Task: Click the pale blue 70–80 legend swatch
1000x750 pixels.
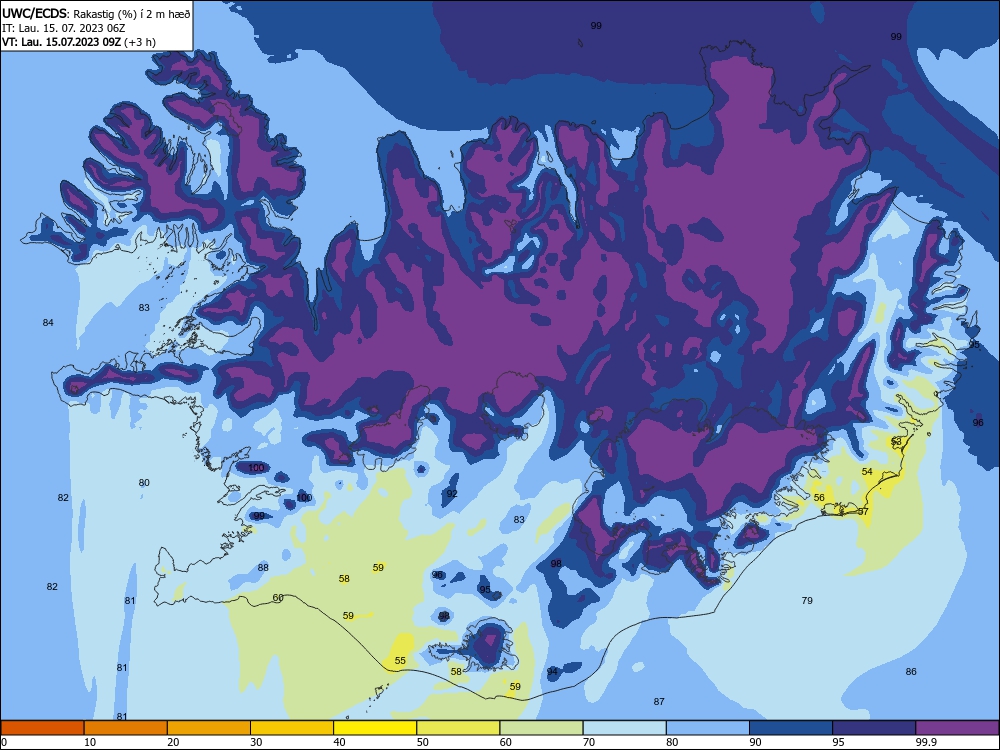Action: pos(624,728)
